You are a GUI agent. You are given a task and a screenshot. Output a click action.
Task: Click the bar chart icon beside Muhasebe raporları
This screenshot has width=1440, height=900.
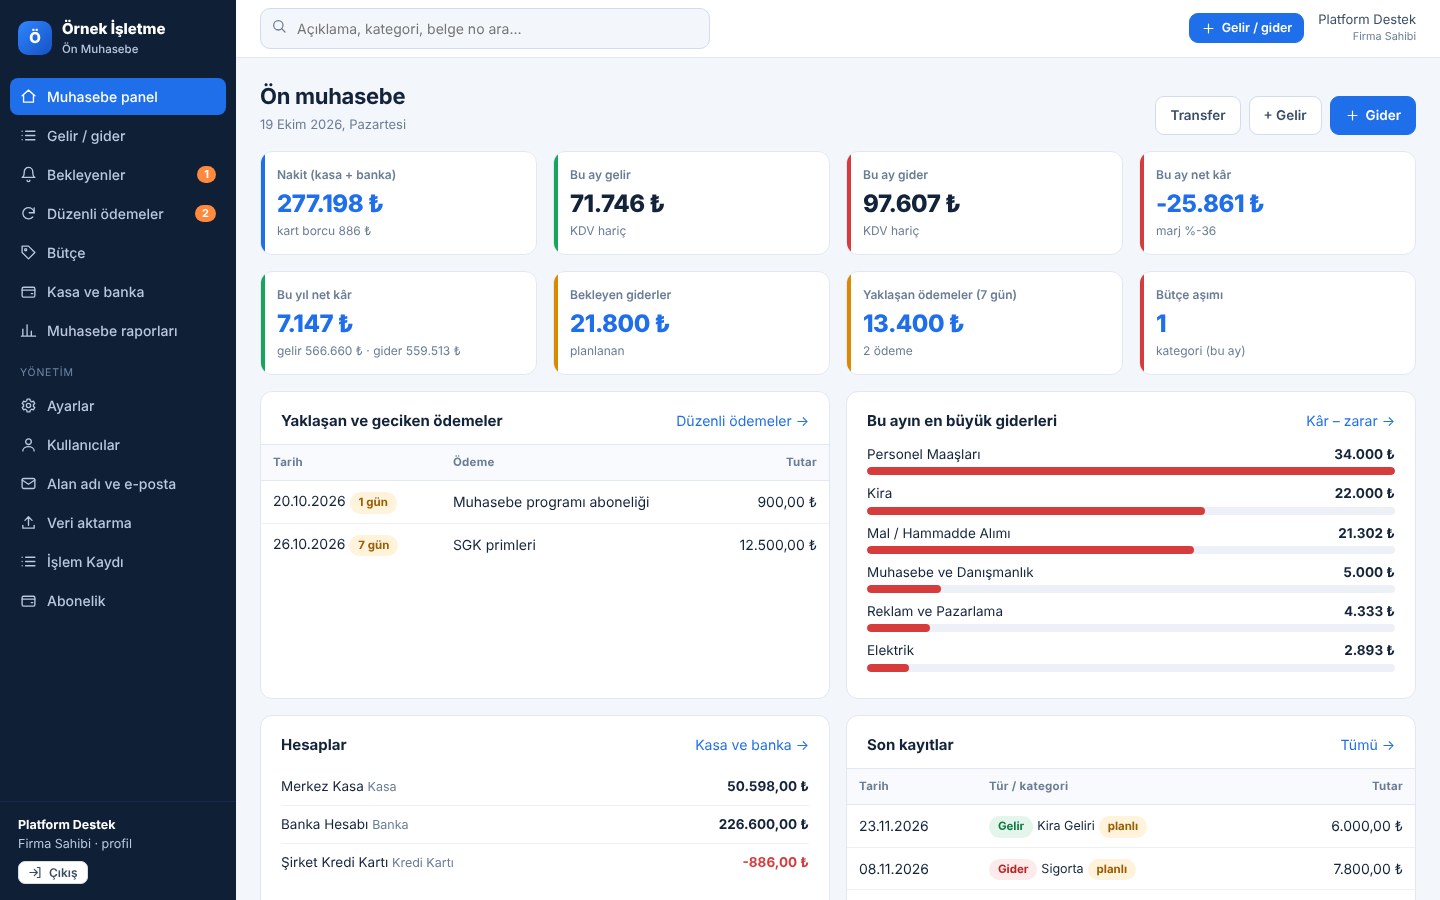[29, 331]
